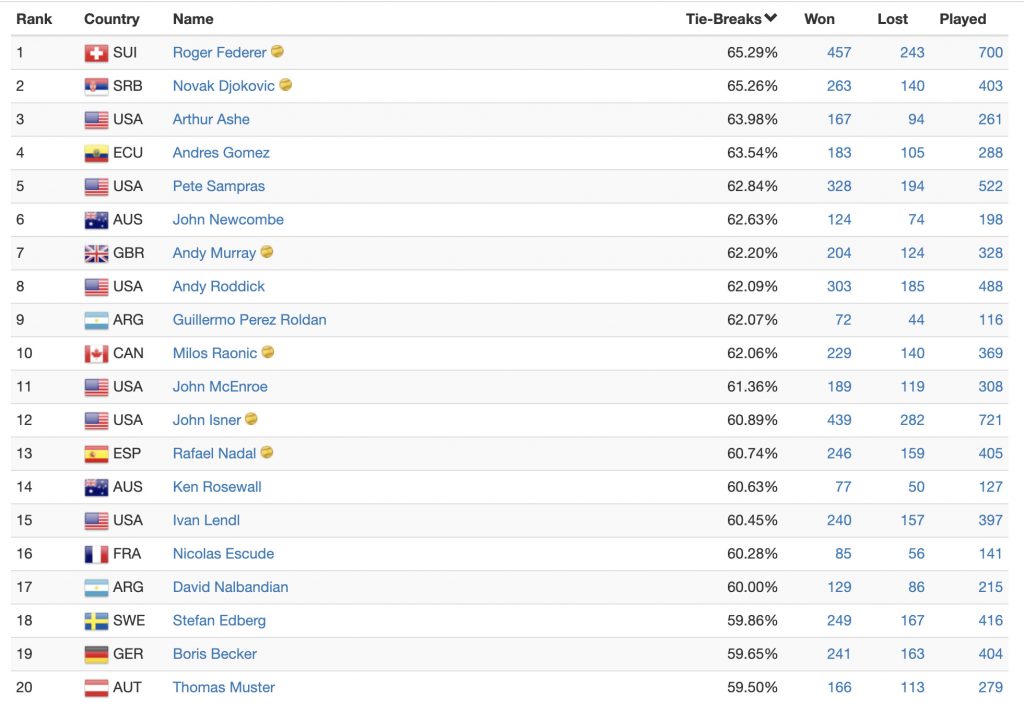
Task: Open Pete Sampras player profile link
Action: pos(219,186)
